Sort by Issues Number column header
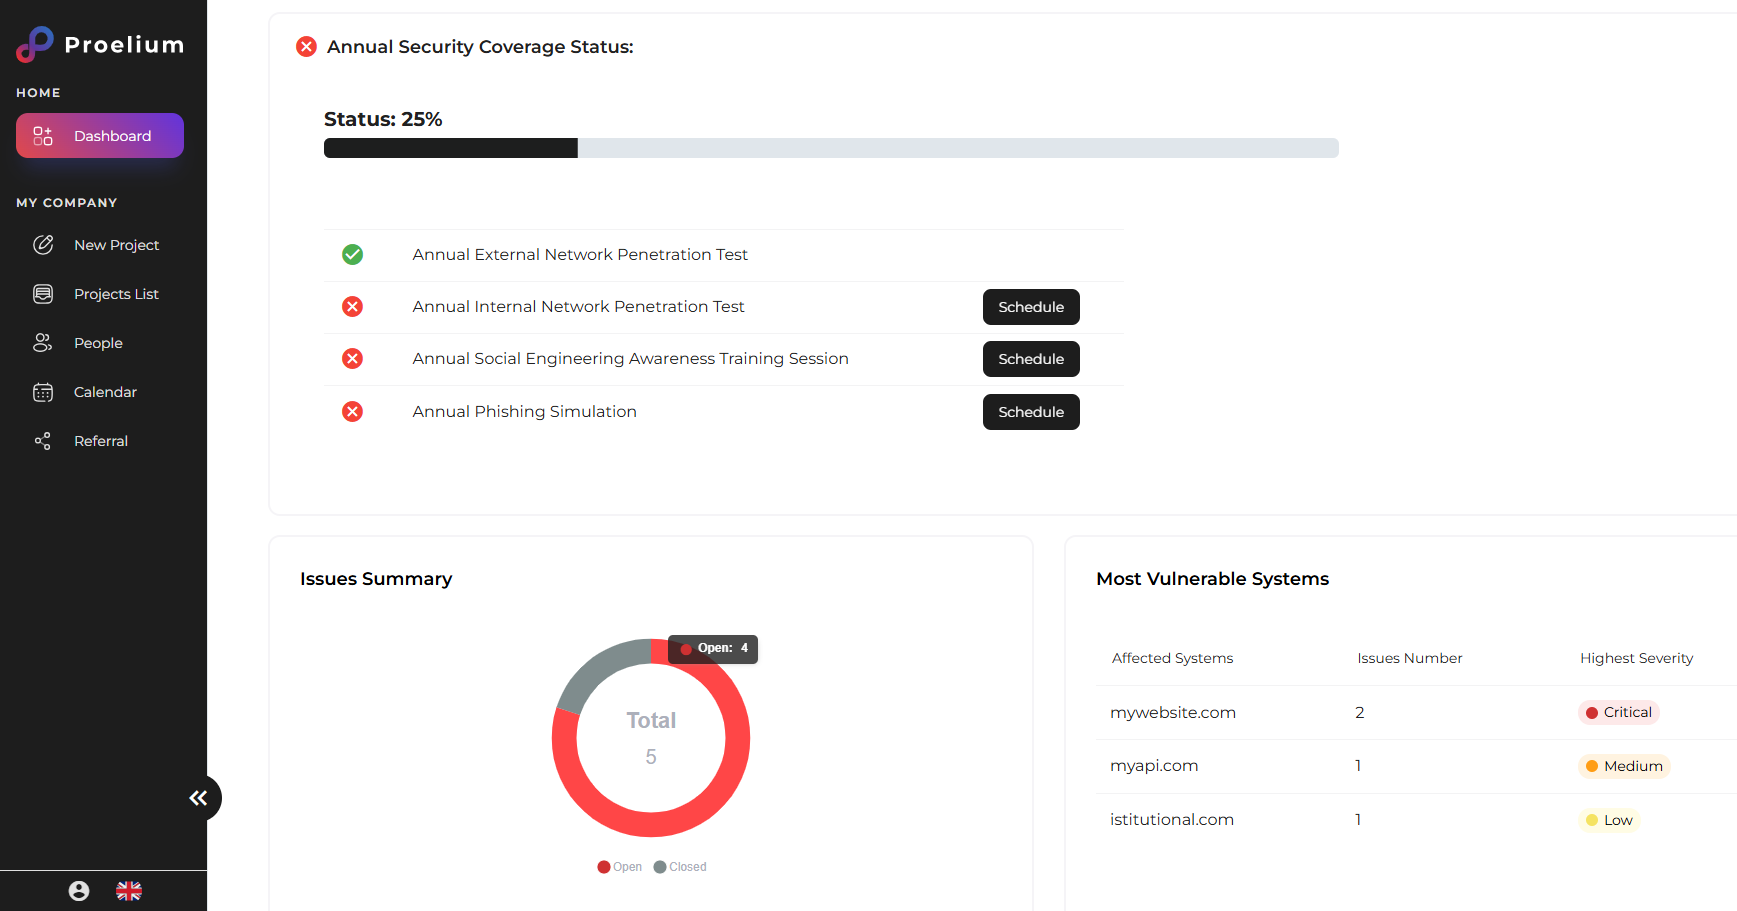Viewport: 1737px width, 911px height. (1409, 658)
